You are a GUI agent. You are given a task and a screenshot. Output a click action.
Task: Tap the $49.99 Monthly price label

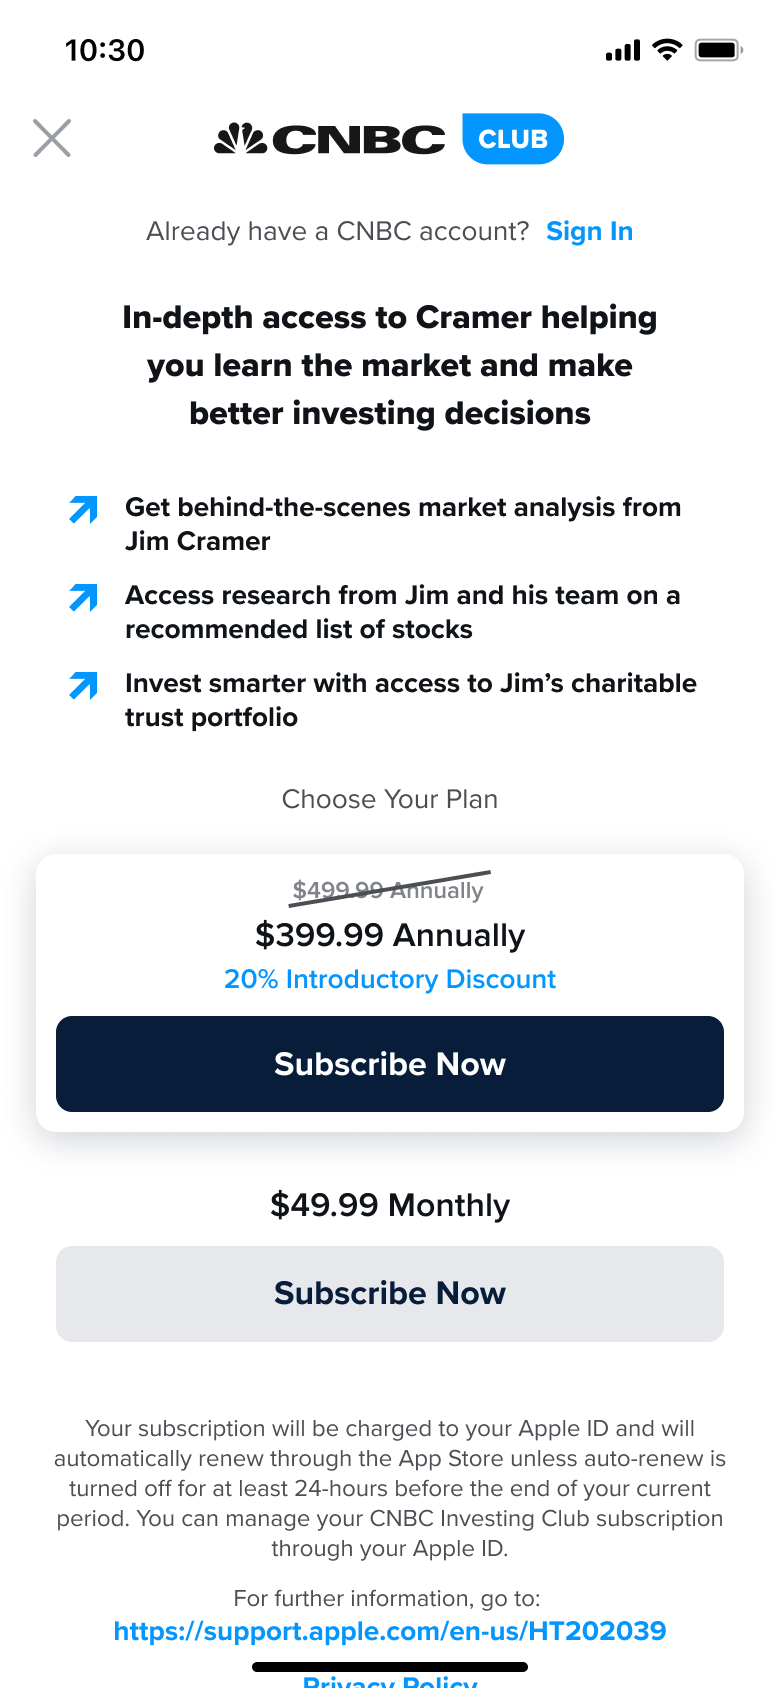click(x=390, y=1205)
